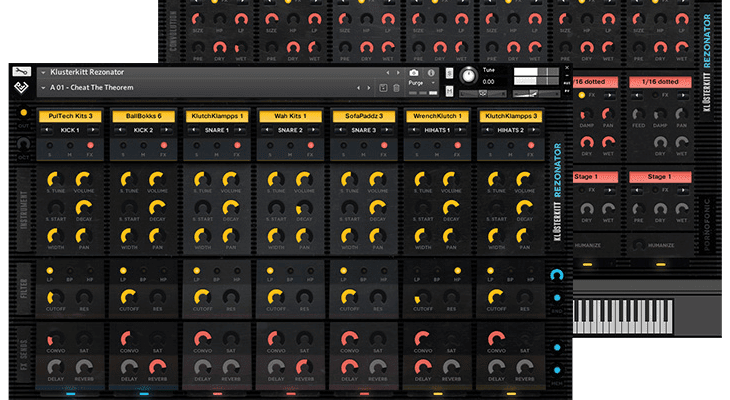Image resolution: width=730 pixels, height=400 pixels.
Task: Expand the Klusterkitt Rezonator instrument dropdown
Action: click(x=42, y=73)
